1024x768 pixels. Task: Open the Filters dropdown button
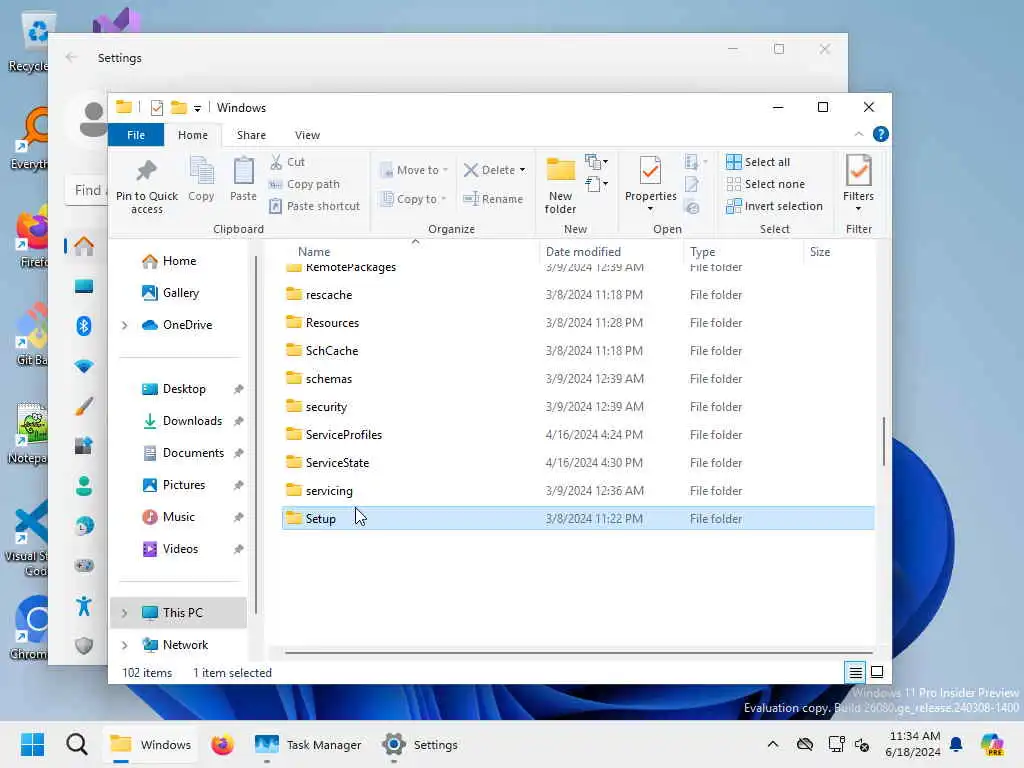pos(858,185)
